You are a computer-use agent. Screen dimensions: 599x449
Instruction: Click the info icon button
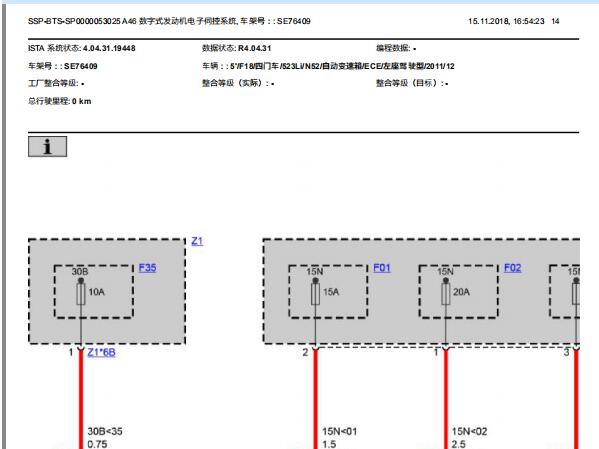coord(47,146)
